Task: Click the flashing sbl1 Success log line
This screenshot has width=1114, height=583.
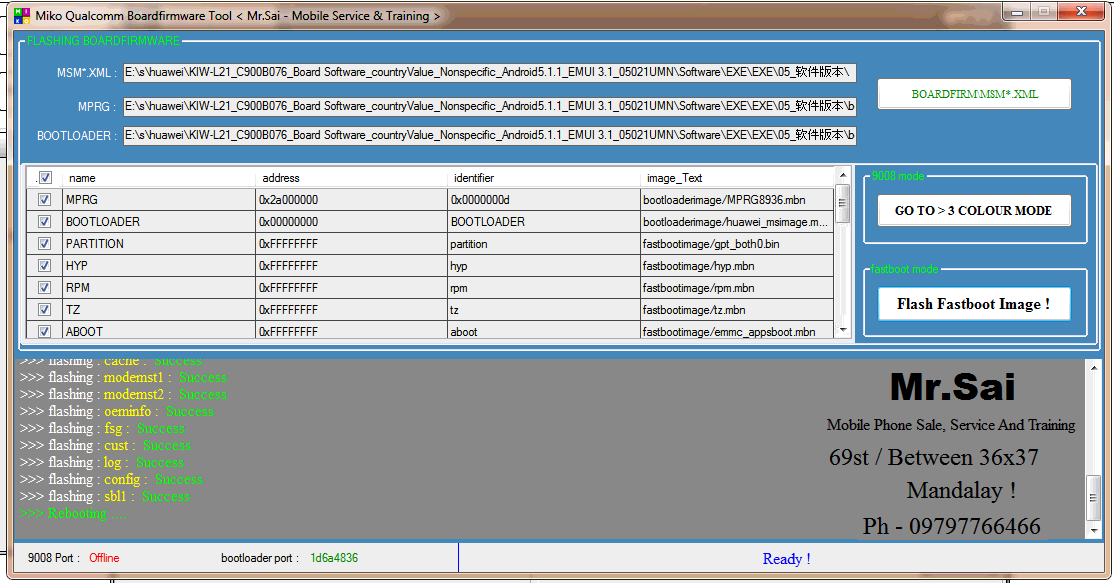Action: click(105, 496)
